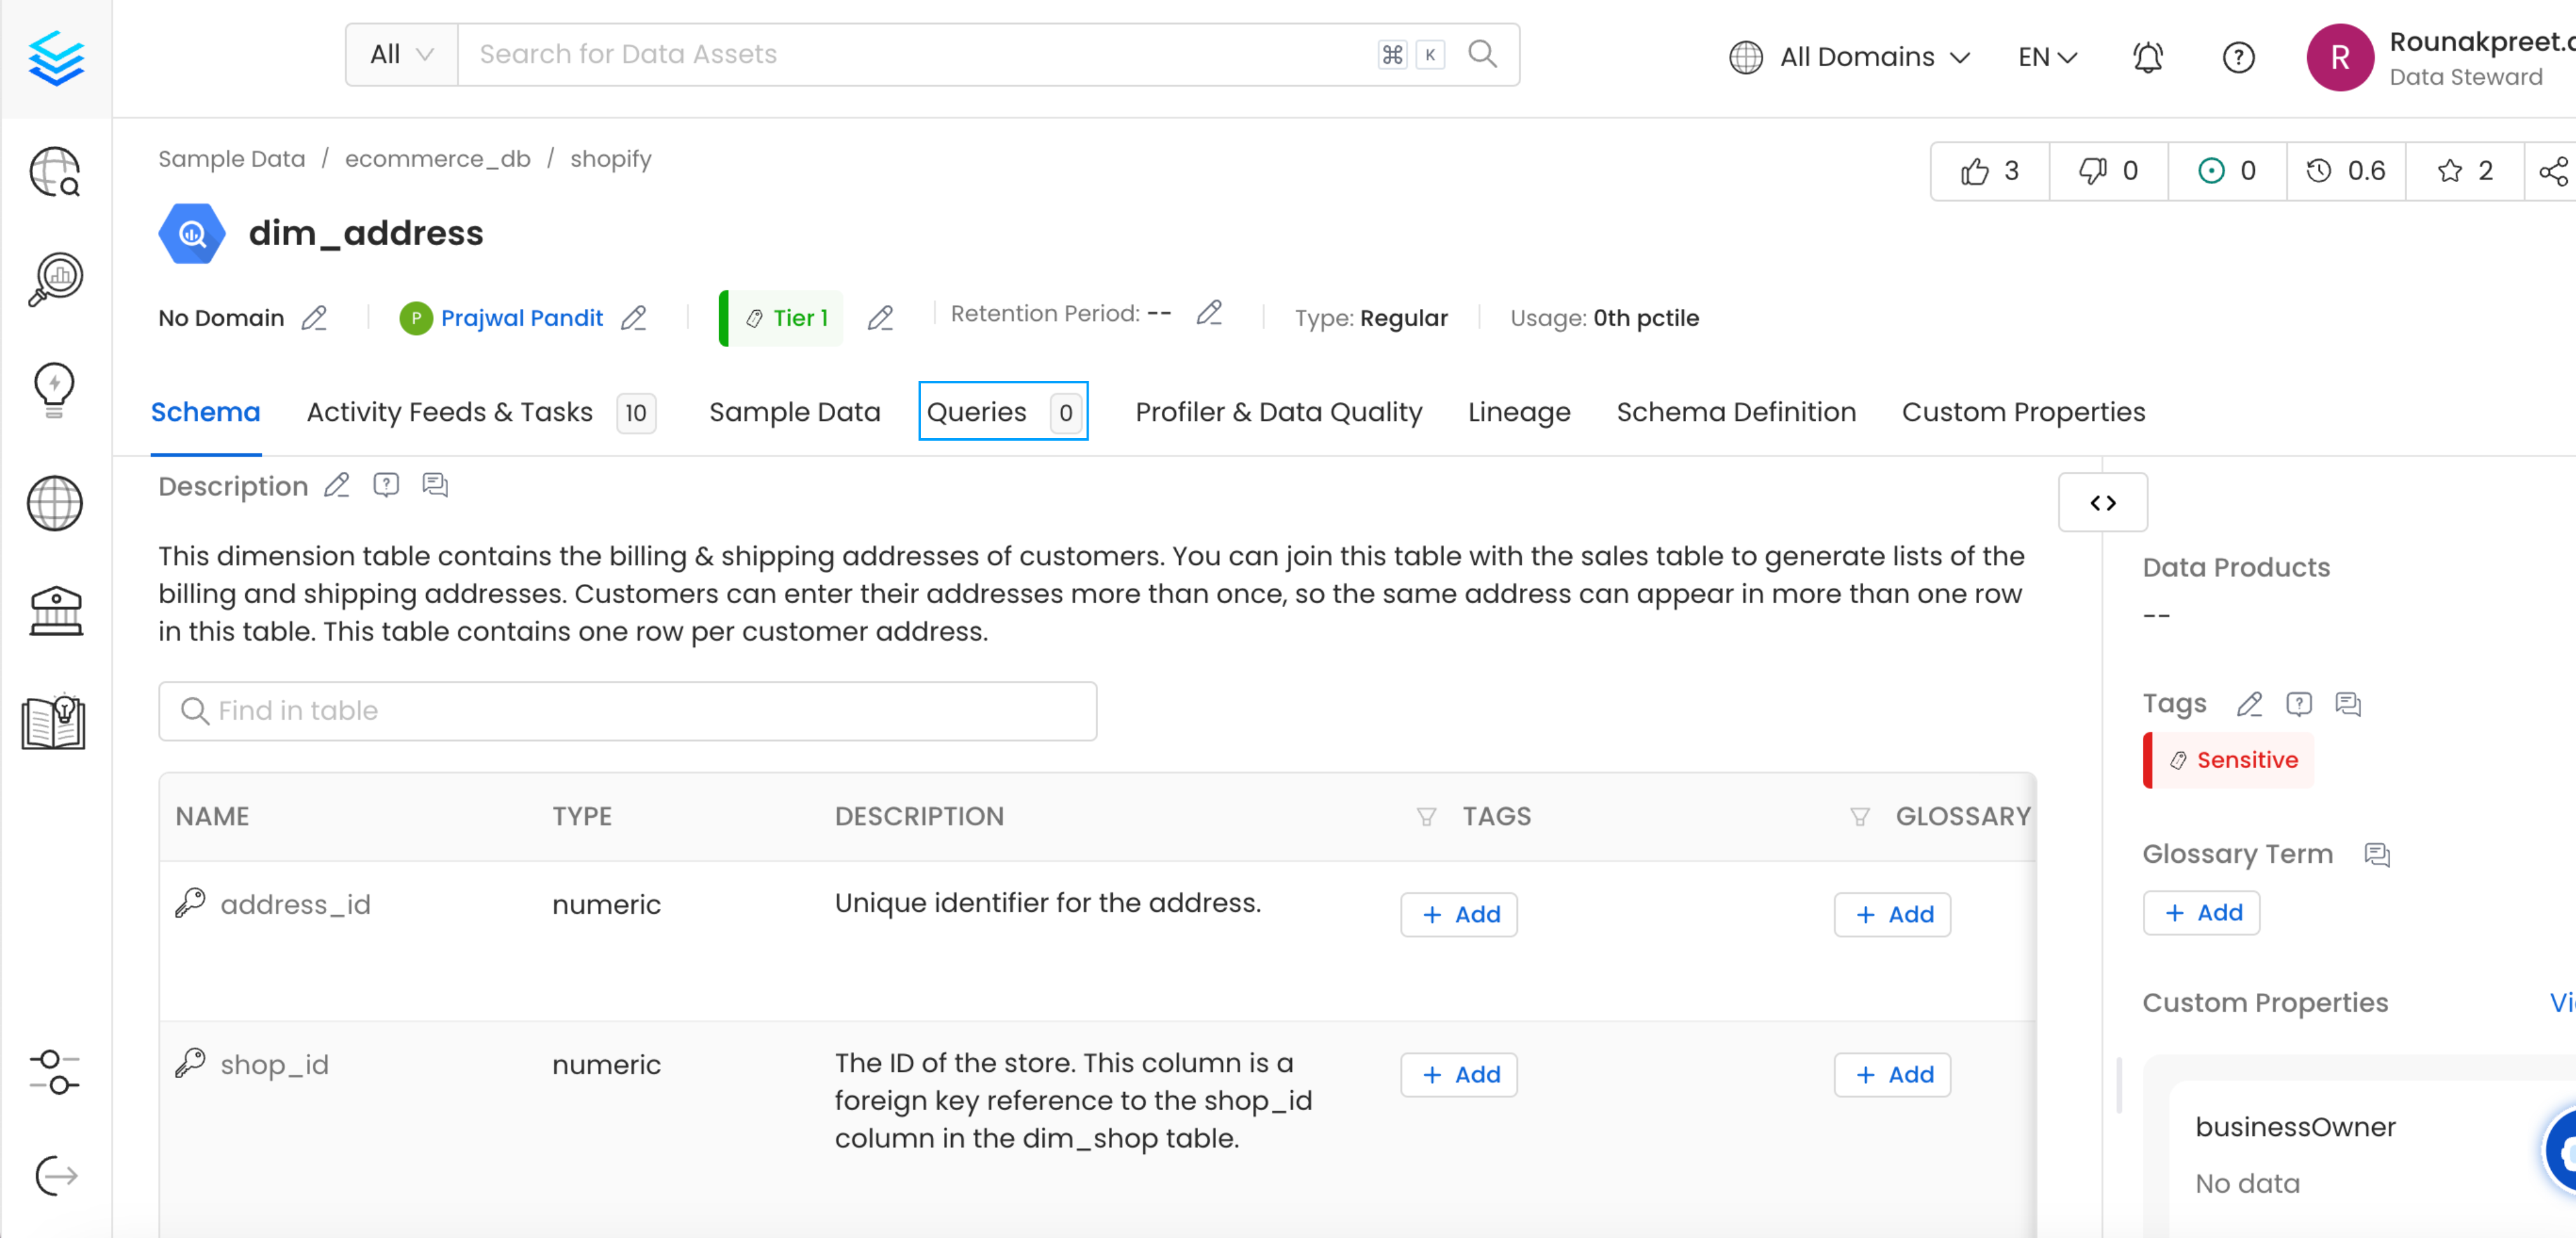This screenshot has height=1238, width=2576.
Task: Edit the Tier 1 pencil icon
Action: [880, 318]
